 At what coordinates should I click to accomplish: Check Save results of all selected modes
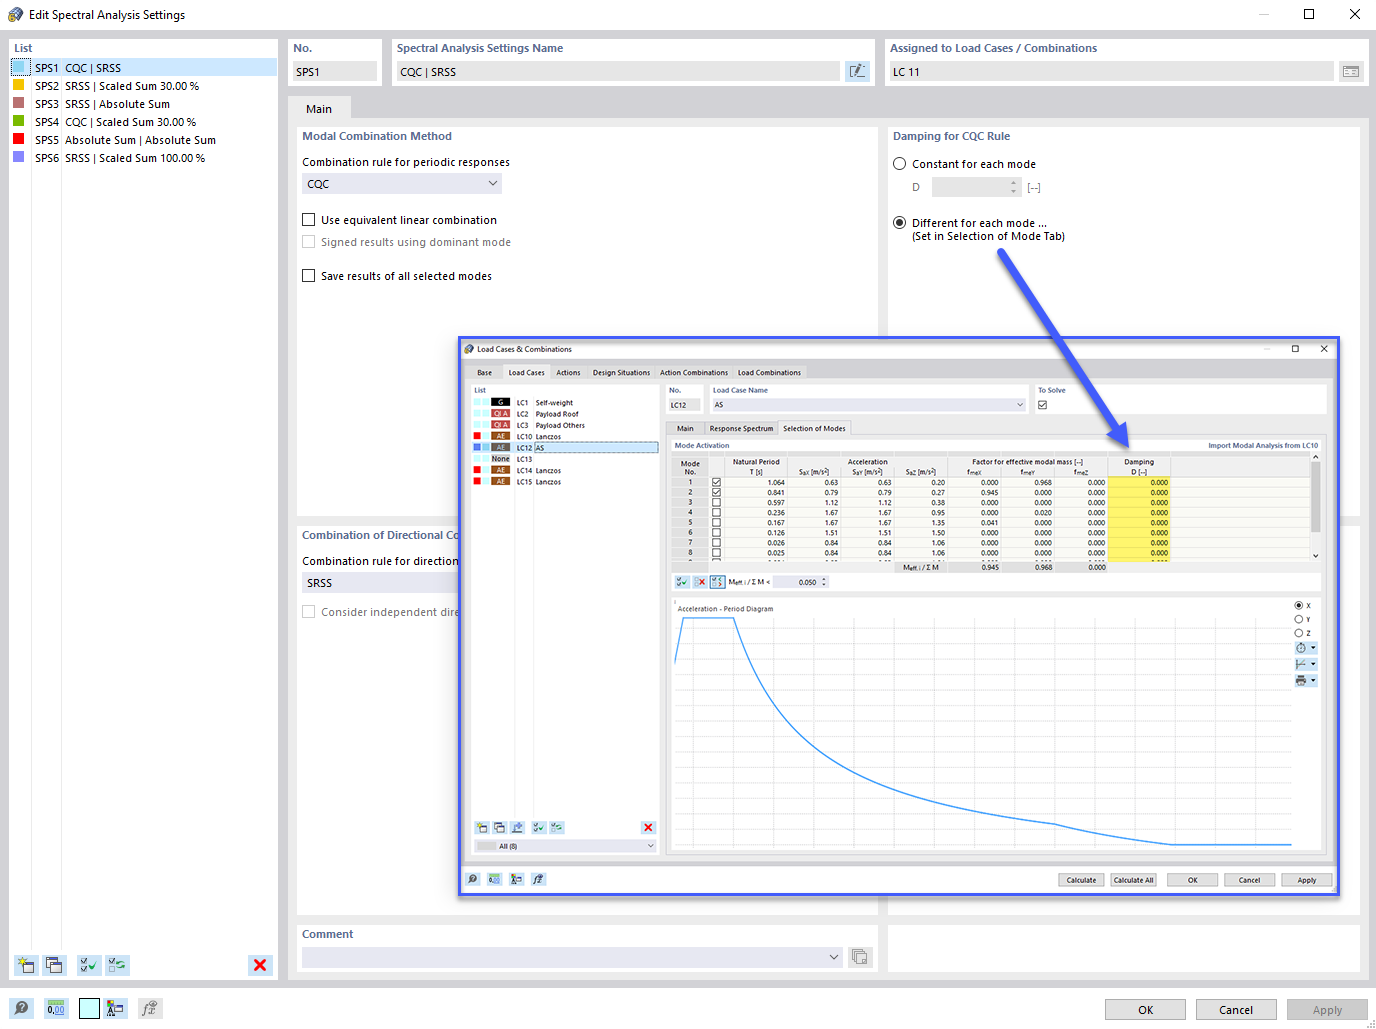[308, 275]
